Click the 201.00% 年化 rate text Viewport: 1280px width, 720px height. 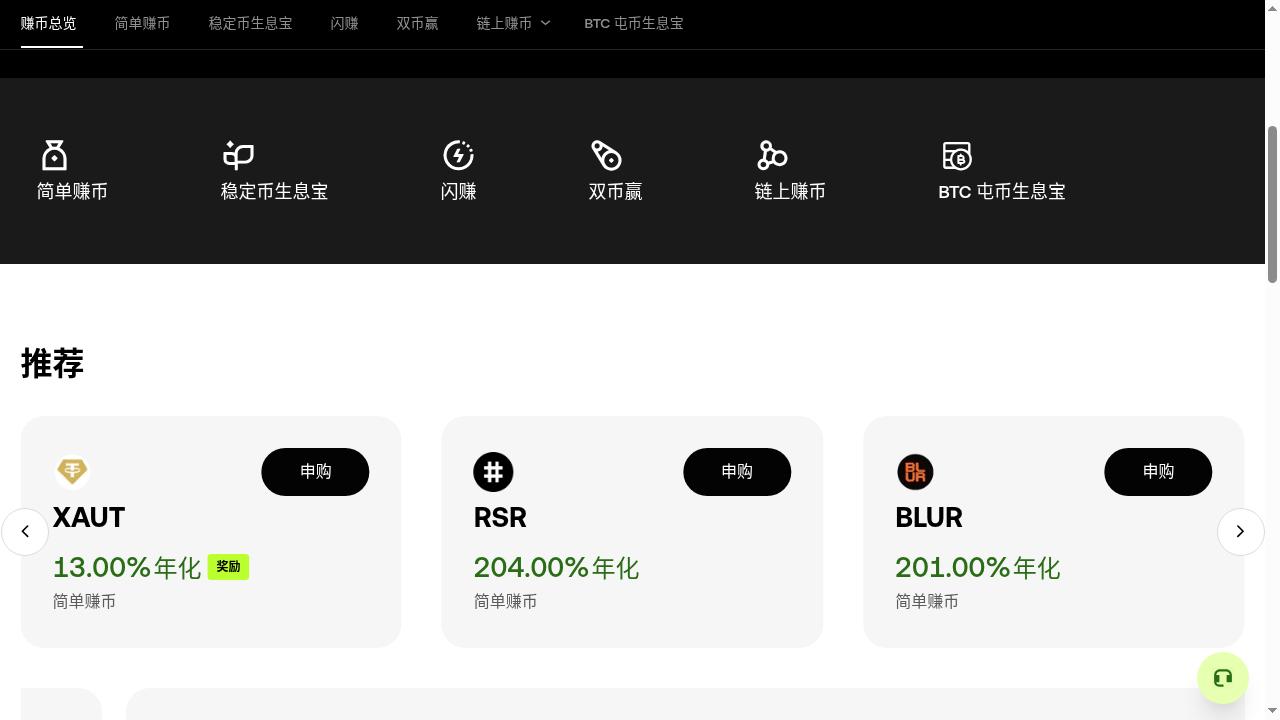click(978, 568)
